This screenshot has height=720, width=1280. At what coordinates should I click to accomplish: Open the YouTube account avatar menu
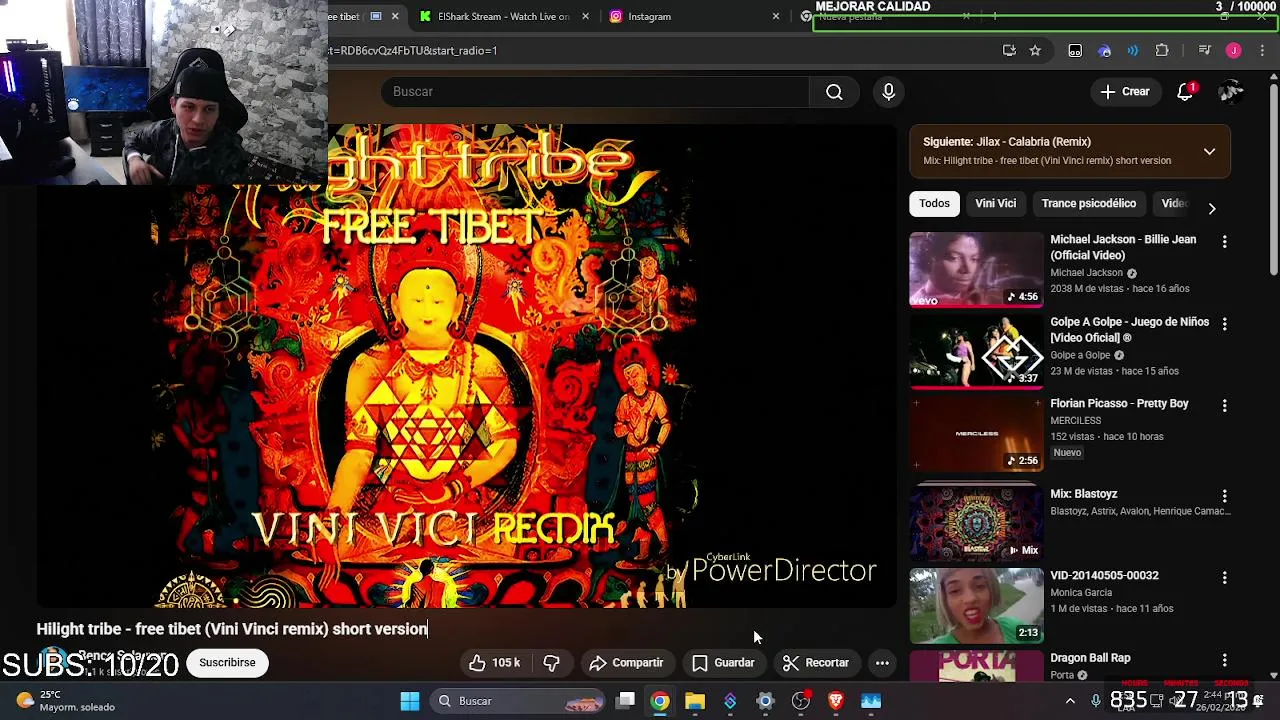point(1230,92)
